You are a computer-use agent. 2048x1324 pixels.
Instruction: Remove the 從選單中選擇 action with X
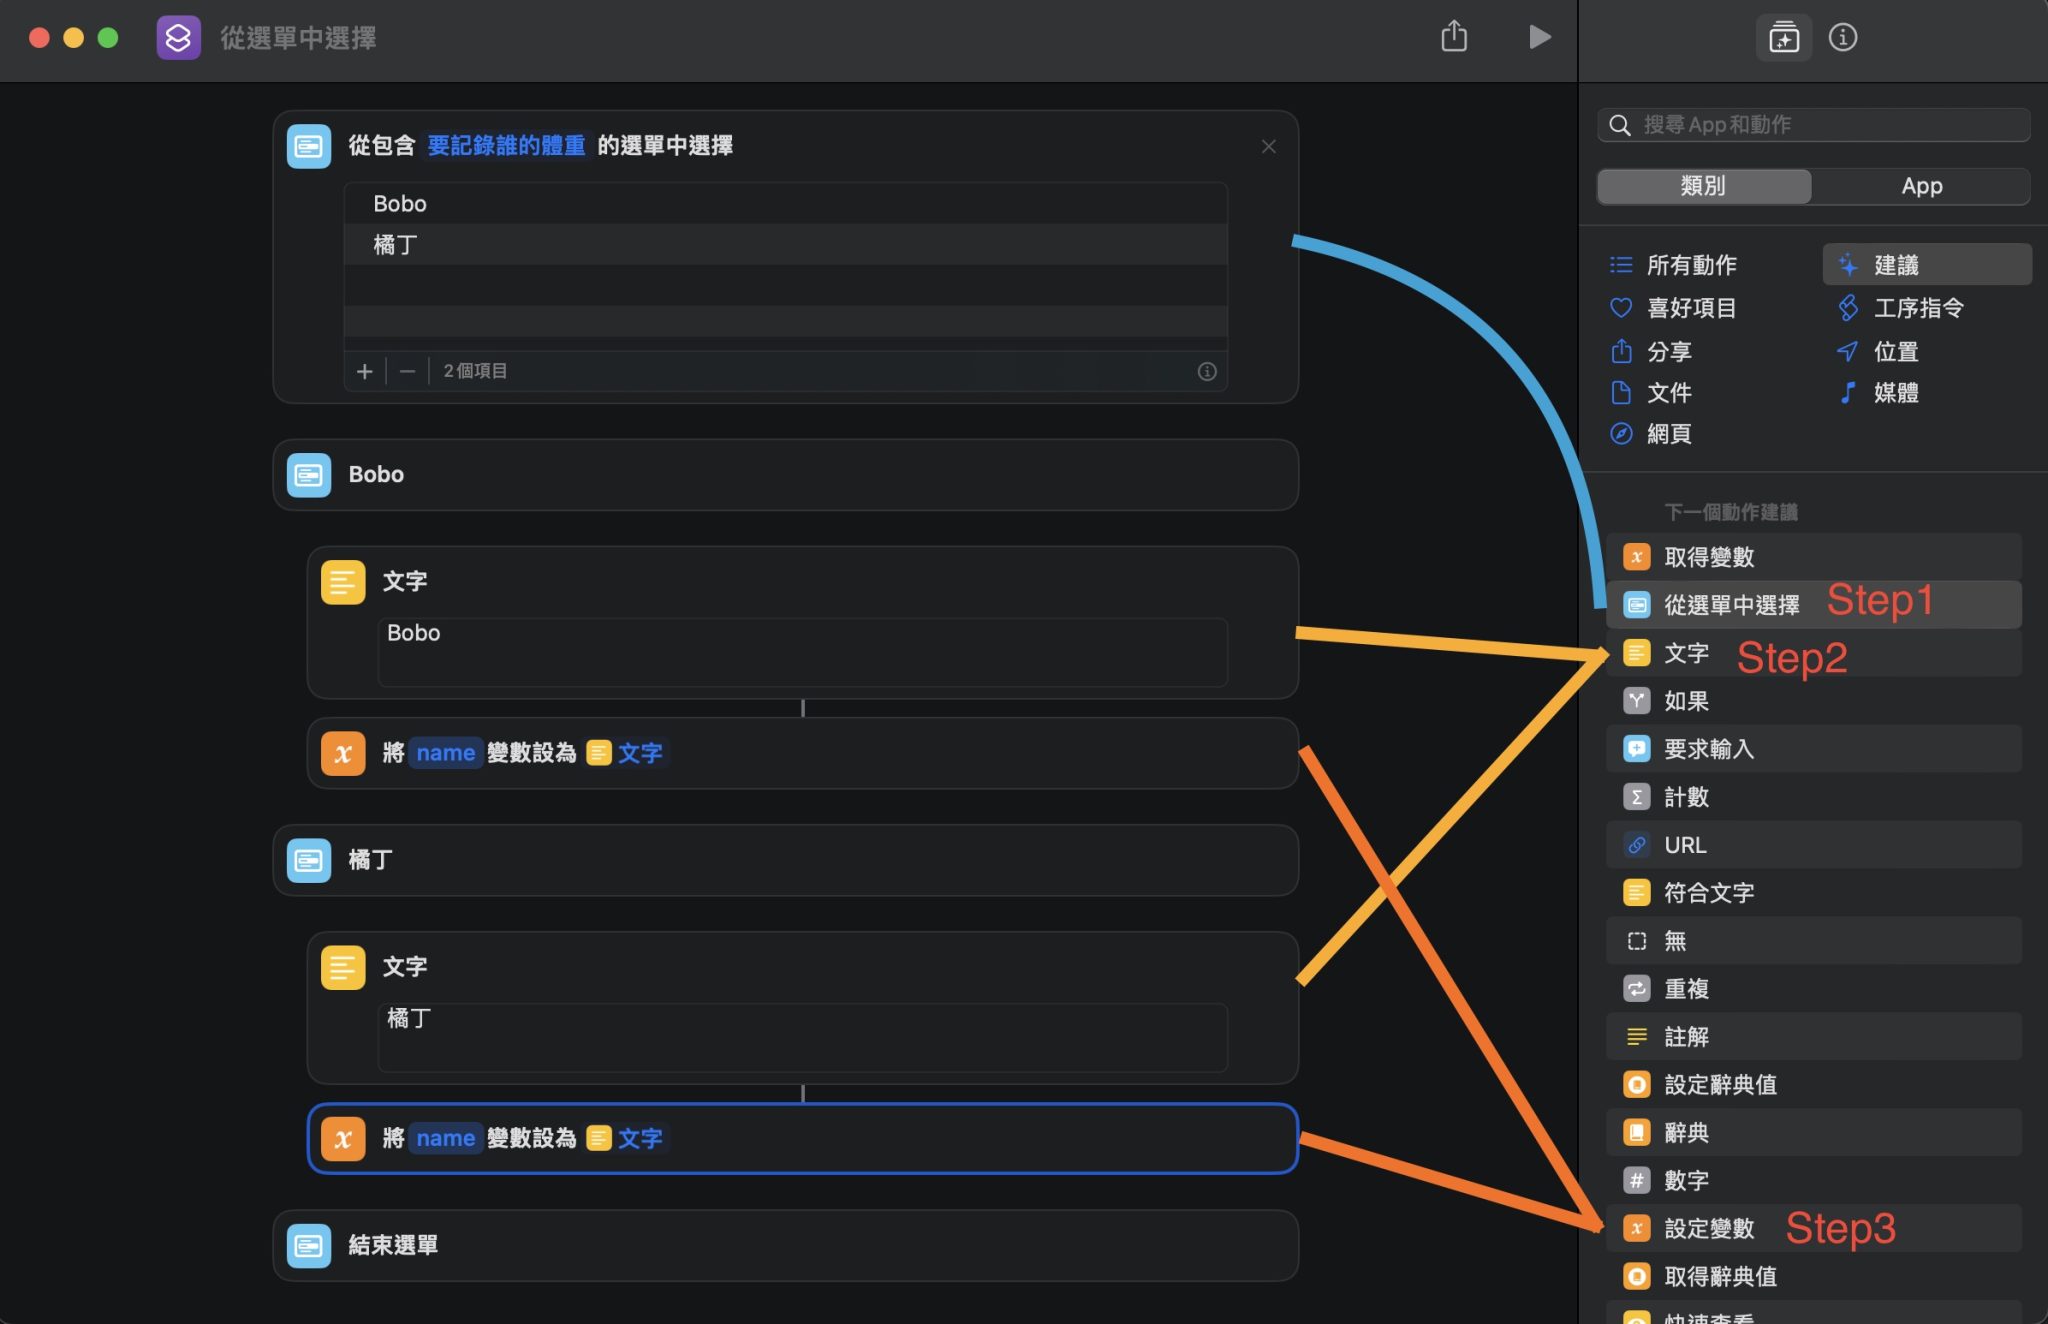coord(1268,147)
